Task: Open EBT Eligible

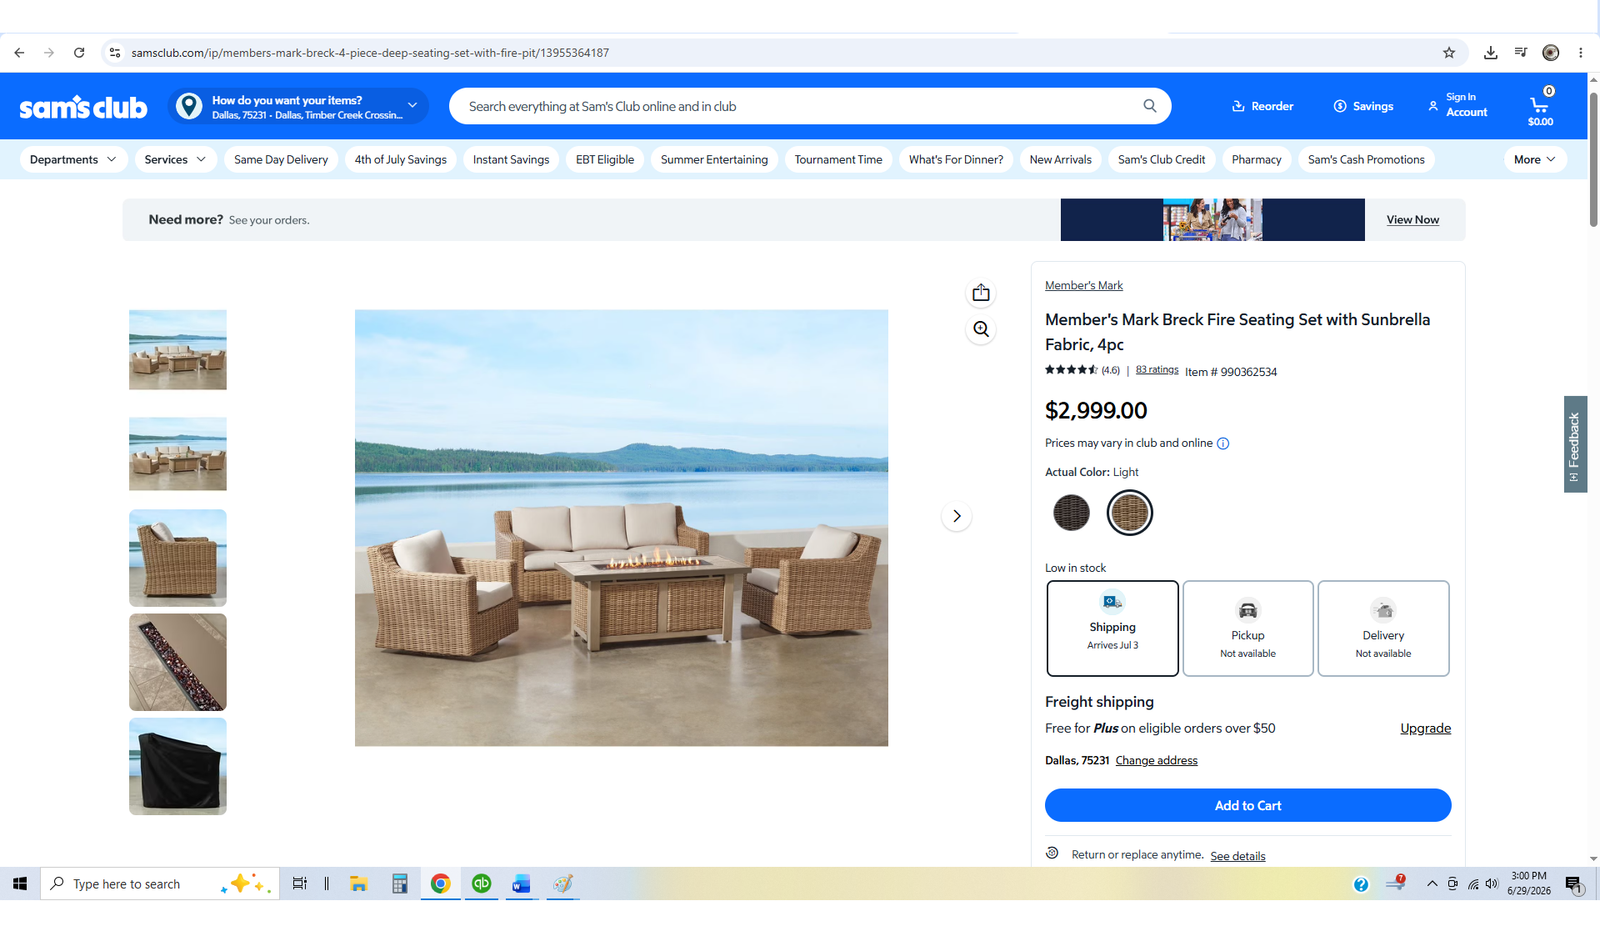Action: point(605,160)
